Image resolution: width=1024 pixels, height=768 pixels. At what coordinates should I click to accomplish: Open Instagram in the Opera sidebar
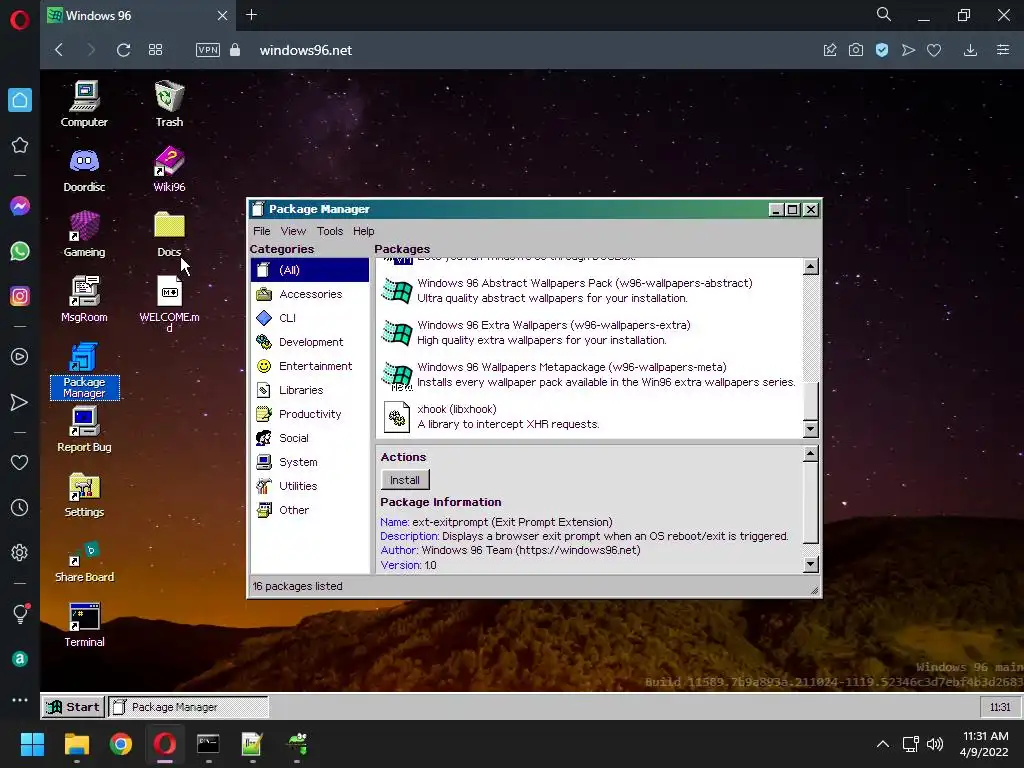point(20,296)
